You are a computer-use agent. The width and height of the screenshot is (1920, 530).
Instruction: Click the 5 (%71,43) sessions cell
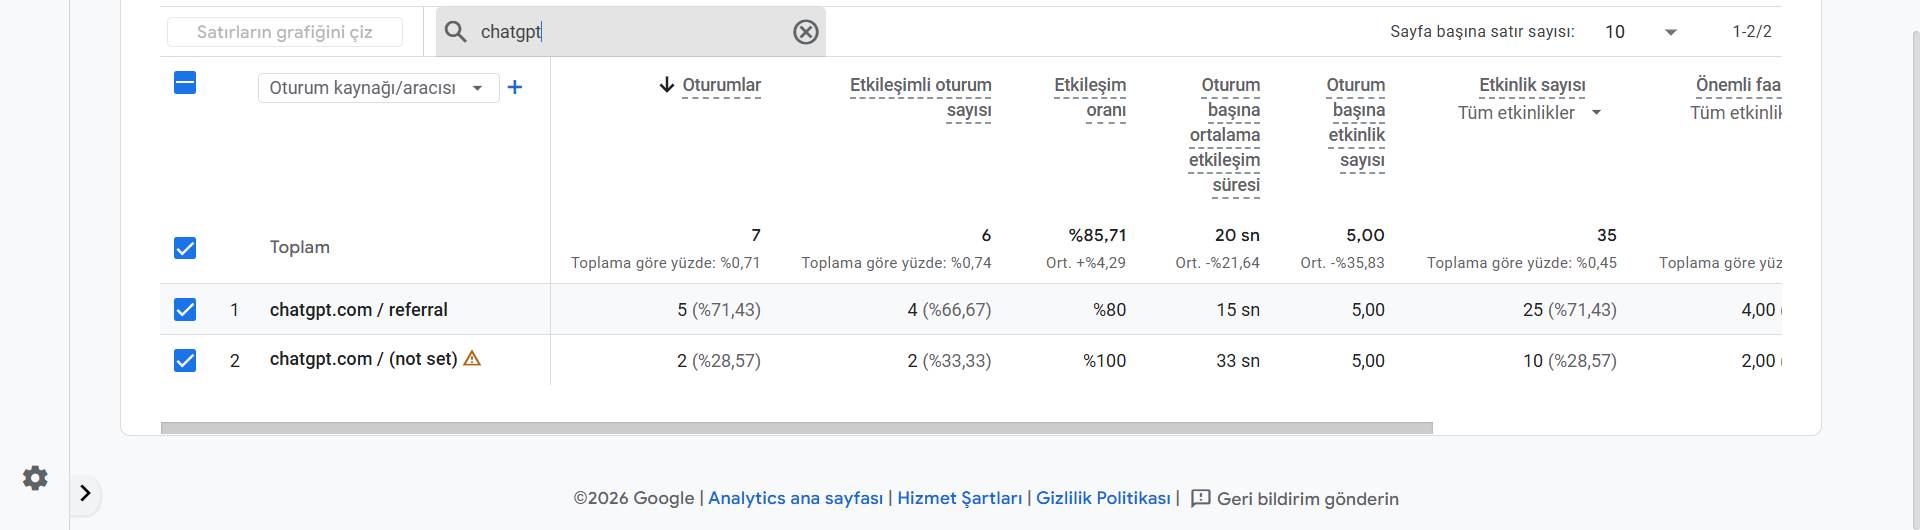point(719,310)
